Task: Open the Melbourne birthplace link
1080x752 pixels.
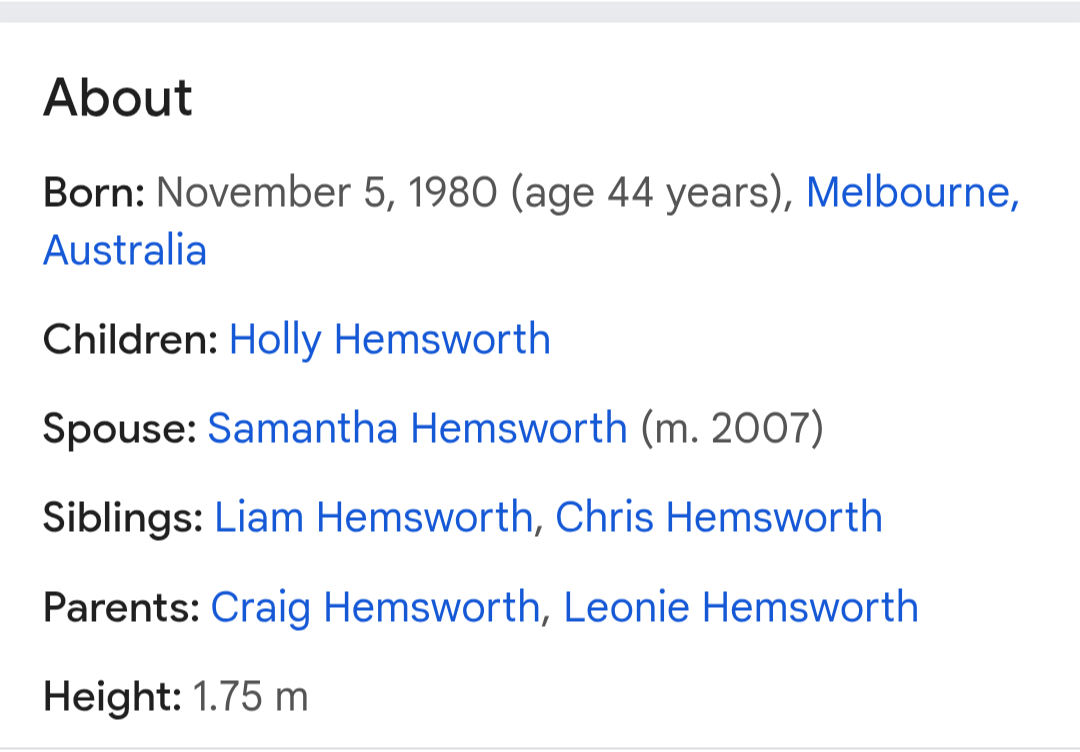Action: (911, 192)
